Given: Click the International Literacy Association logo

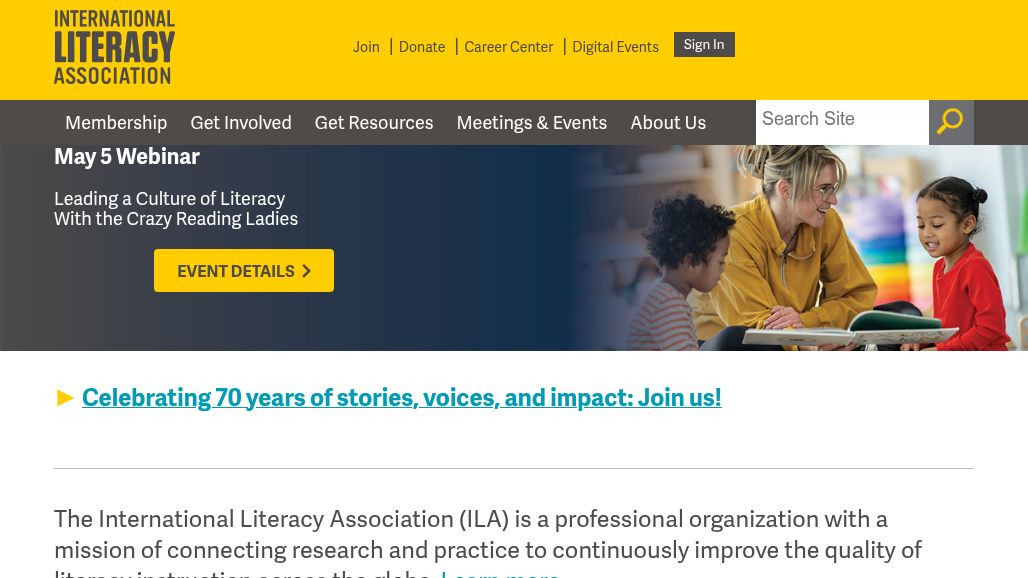Looking at the screenshot, I should [x=114, y=47].
